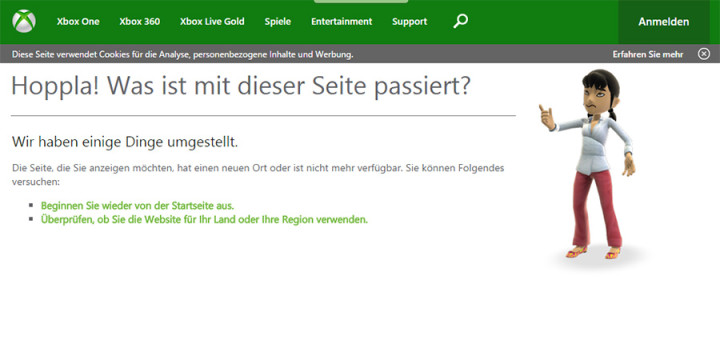The height and width of the screenshot is (360, 720).
Task: Open the Support menu
Action: click(410, 22)
